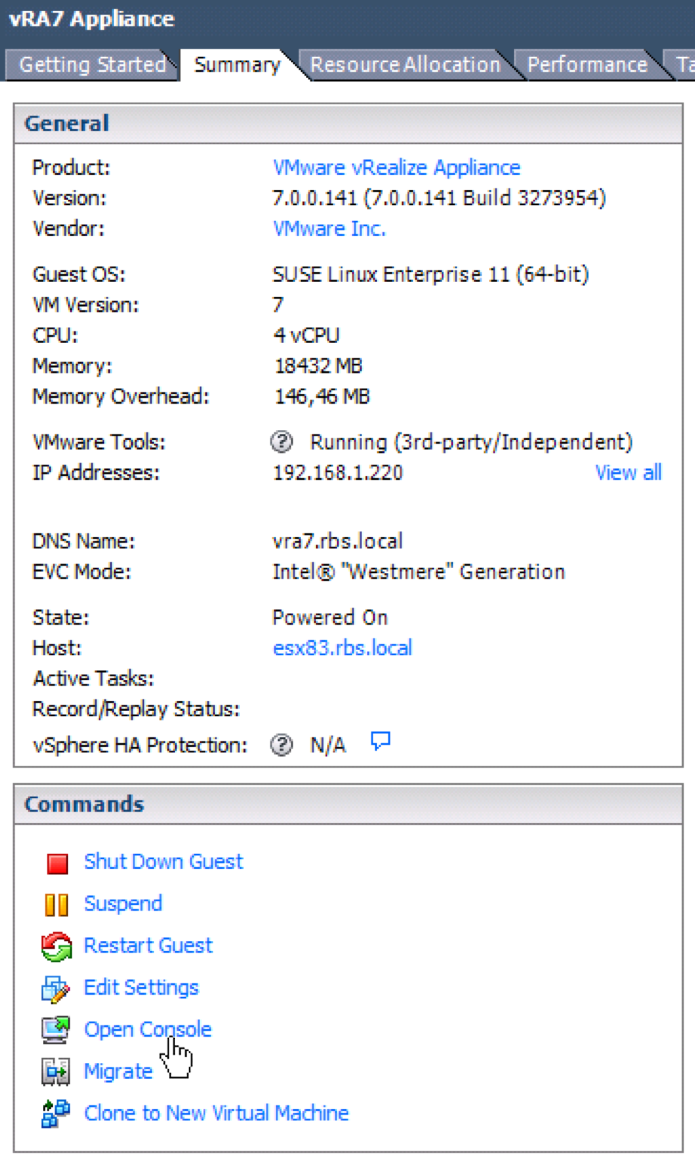This screenshot has width=695, height=1162.
Task: Click the memory value 18432 MB
Action: point(318,366)
